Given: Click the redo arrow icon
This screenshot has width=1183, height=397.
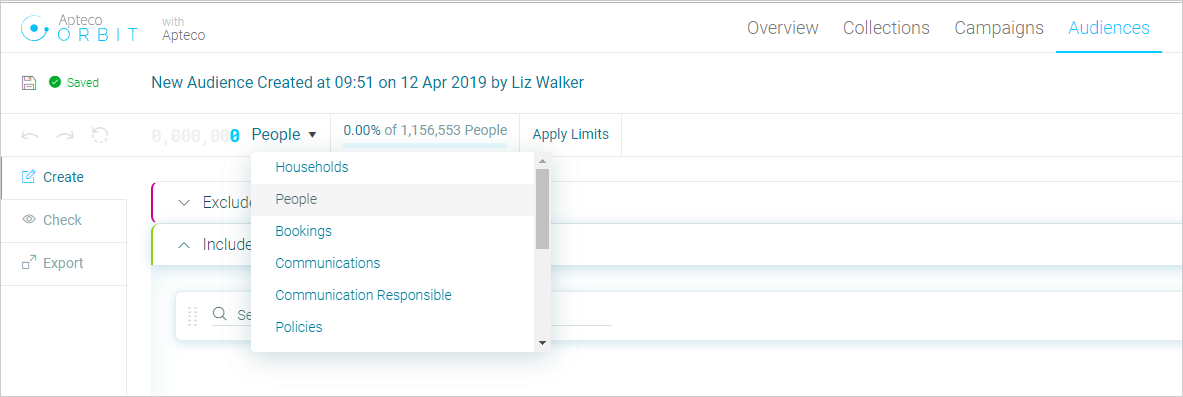Looking at the screenshot, I should point(65,135).
